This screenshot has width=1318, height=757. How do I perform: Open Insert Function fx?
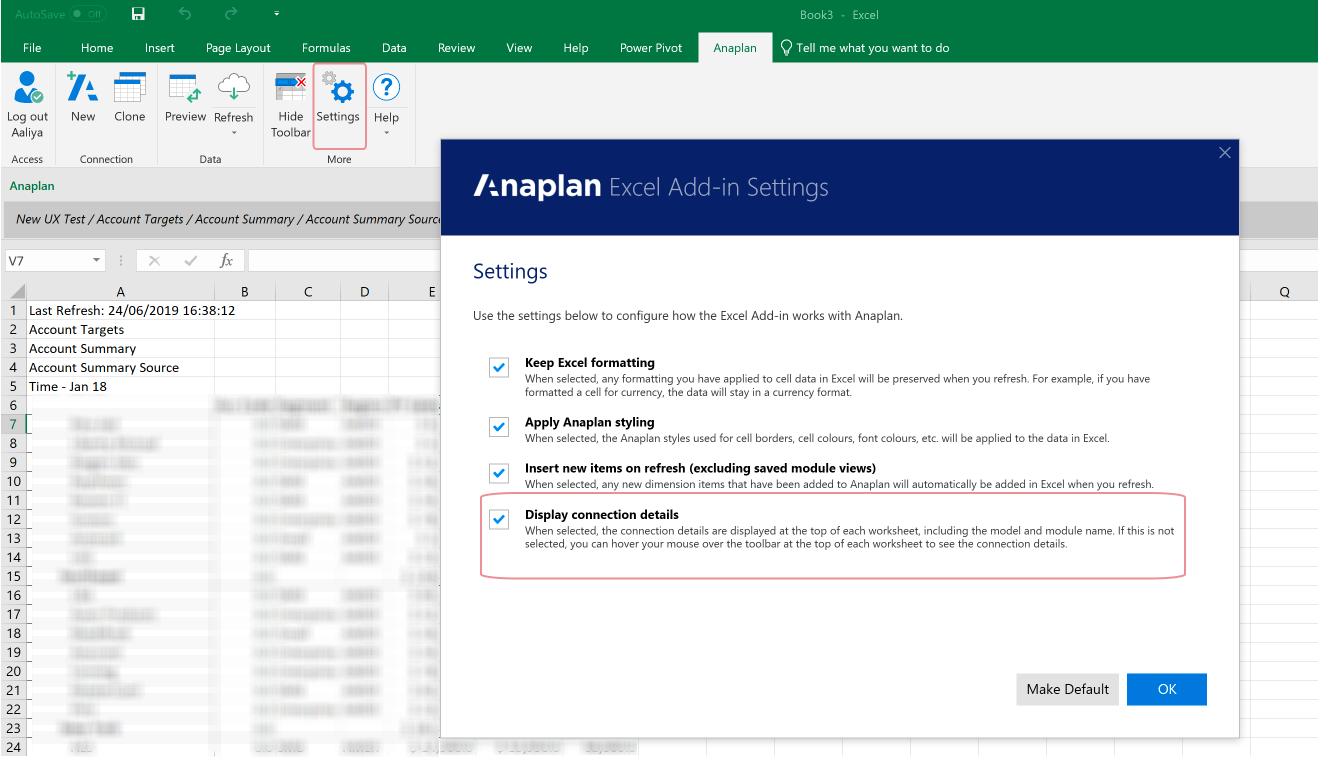[x=226, y=261]
